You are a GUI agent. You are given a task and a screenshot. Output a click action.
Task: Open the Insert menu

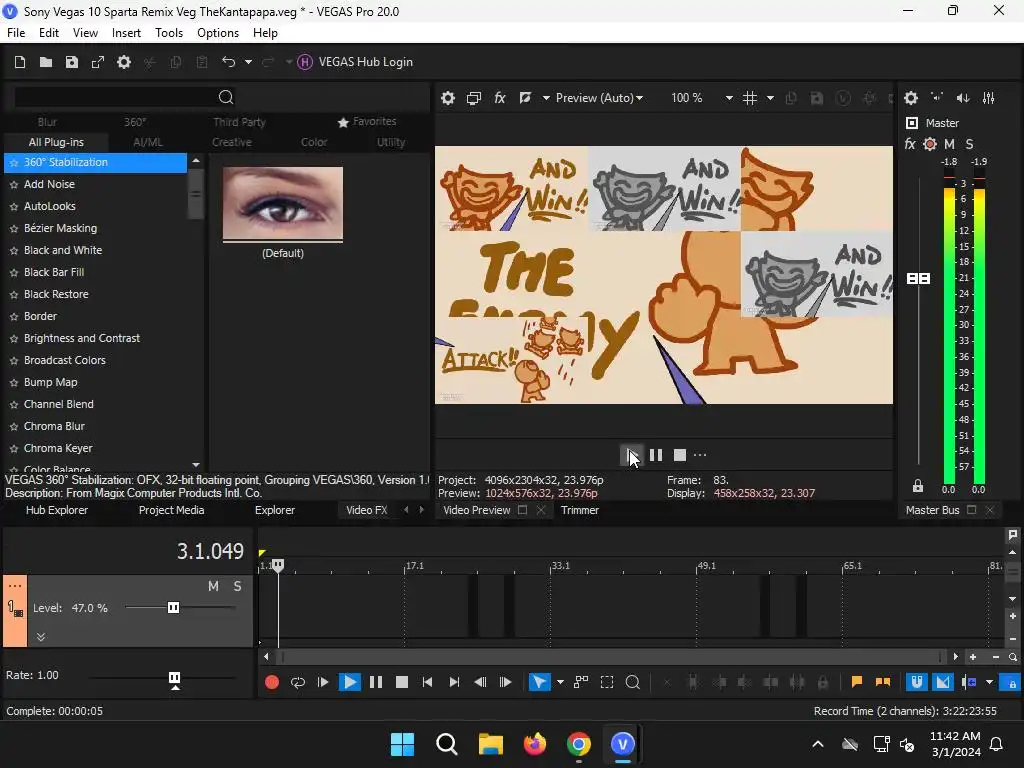(x=126, y=33)
